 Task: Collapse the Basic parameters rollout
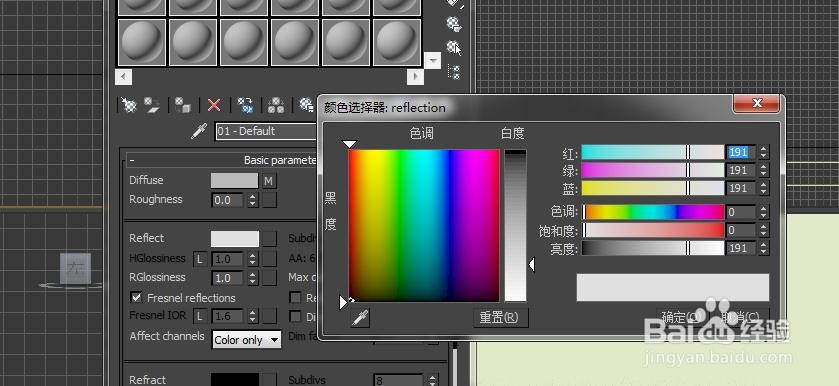click(x=132, y=160)
